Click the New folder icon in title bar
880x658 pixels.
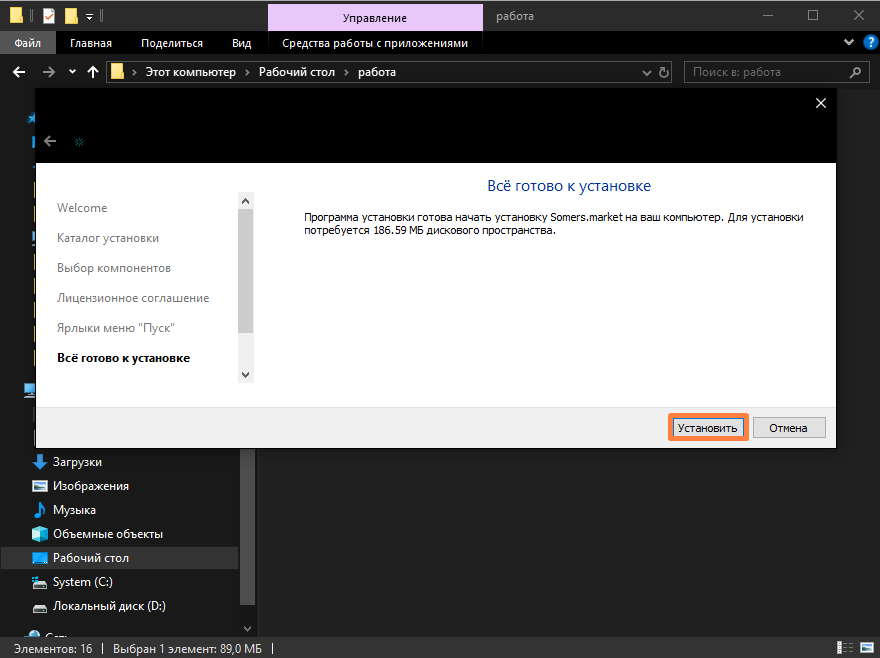(71, 16)
